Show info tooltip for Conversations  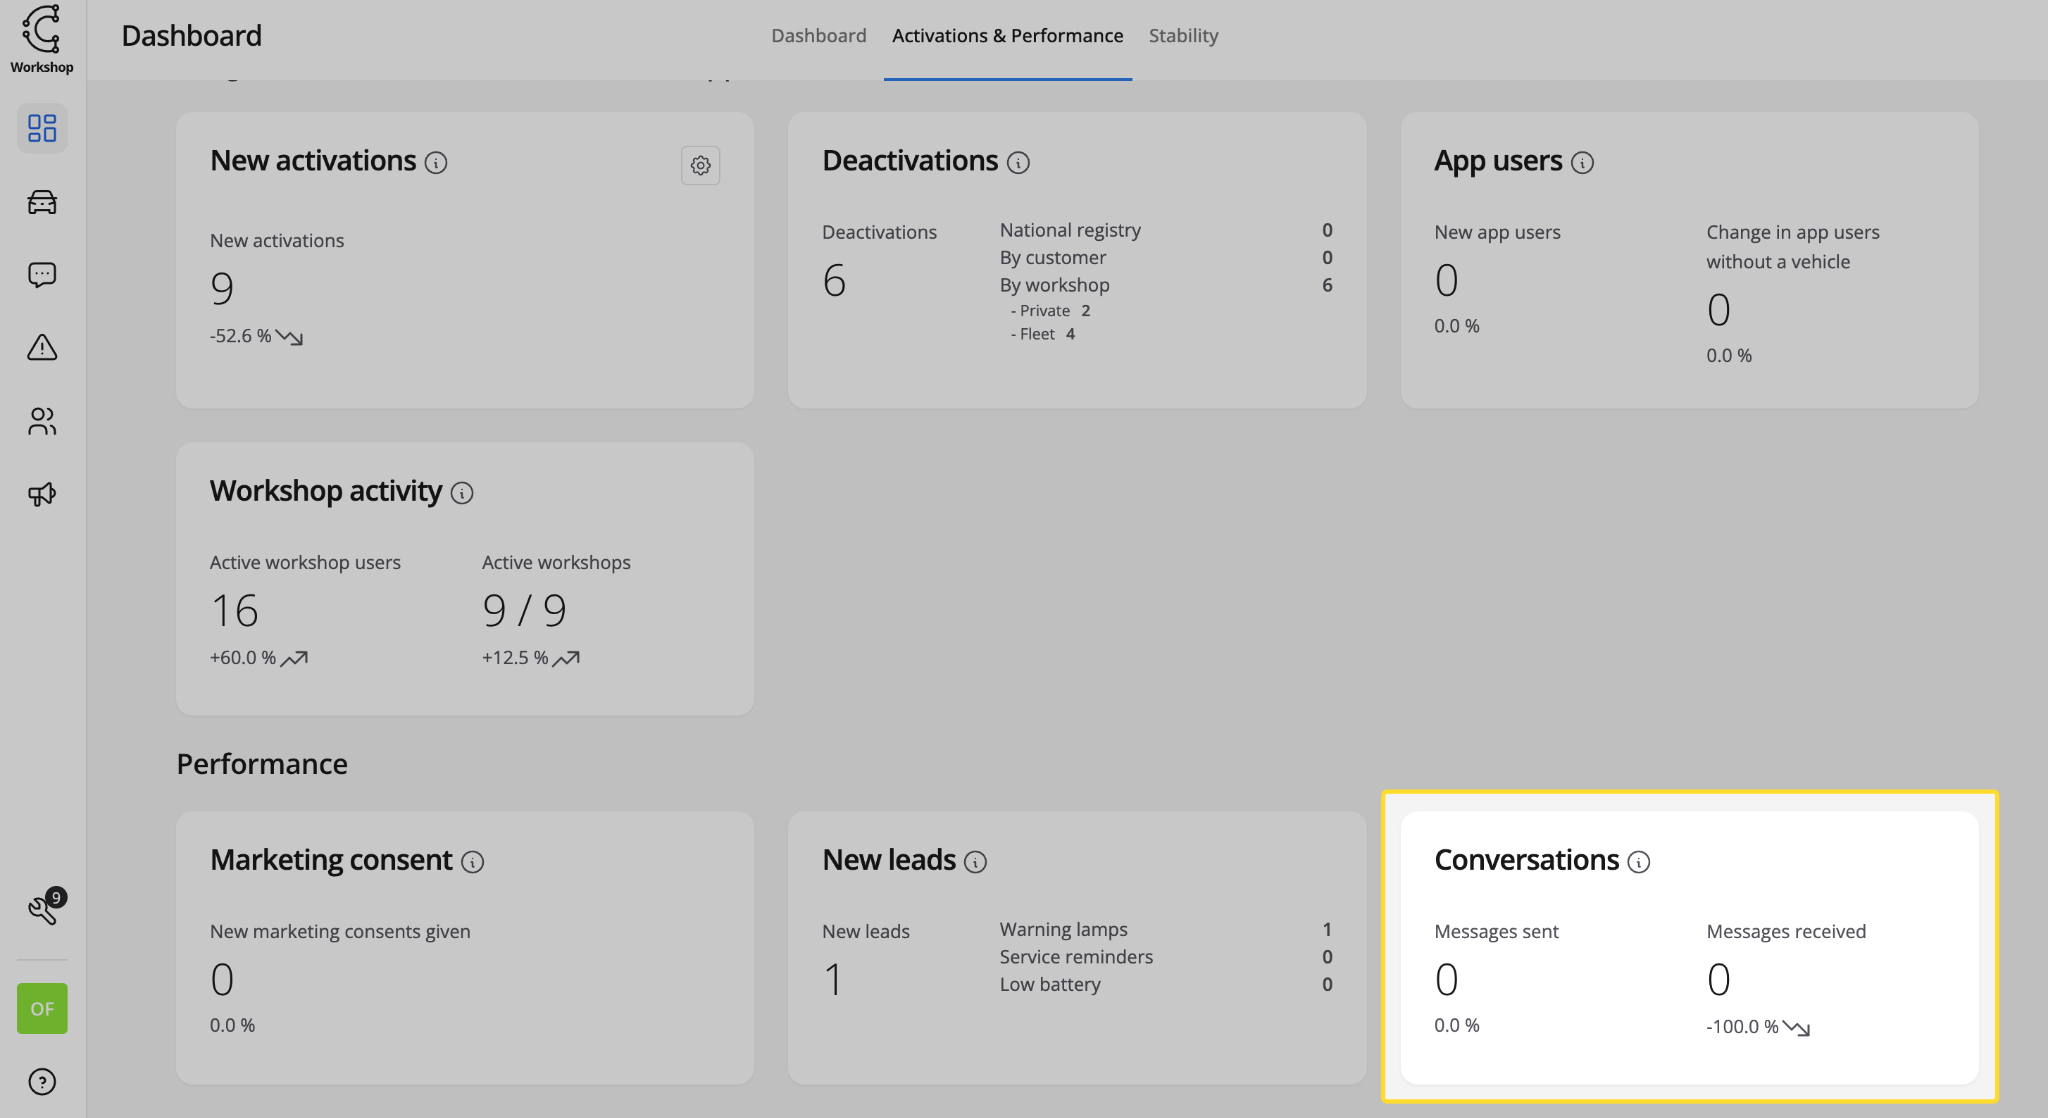1639,862
